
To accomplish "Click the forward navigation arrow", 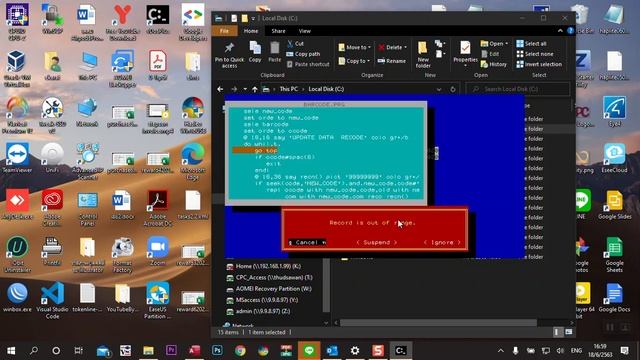I will click(234, 89).
